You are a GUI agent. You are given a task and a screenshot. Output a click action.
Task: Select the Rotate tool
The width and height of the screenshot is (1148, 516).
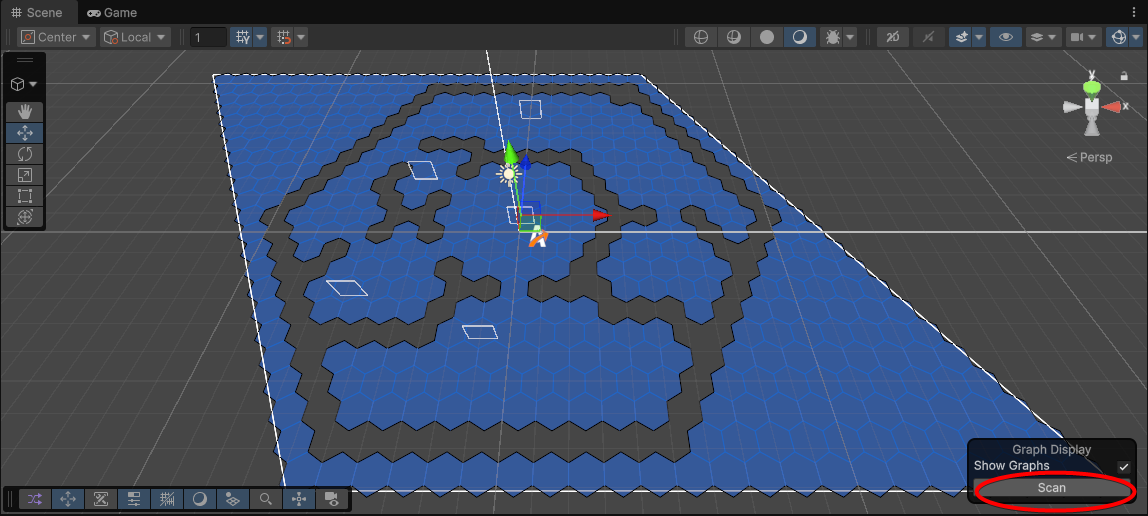pyautogui.click(x=25, y=154)
